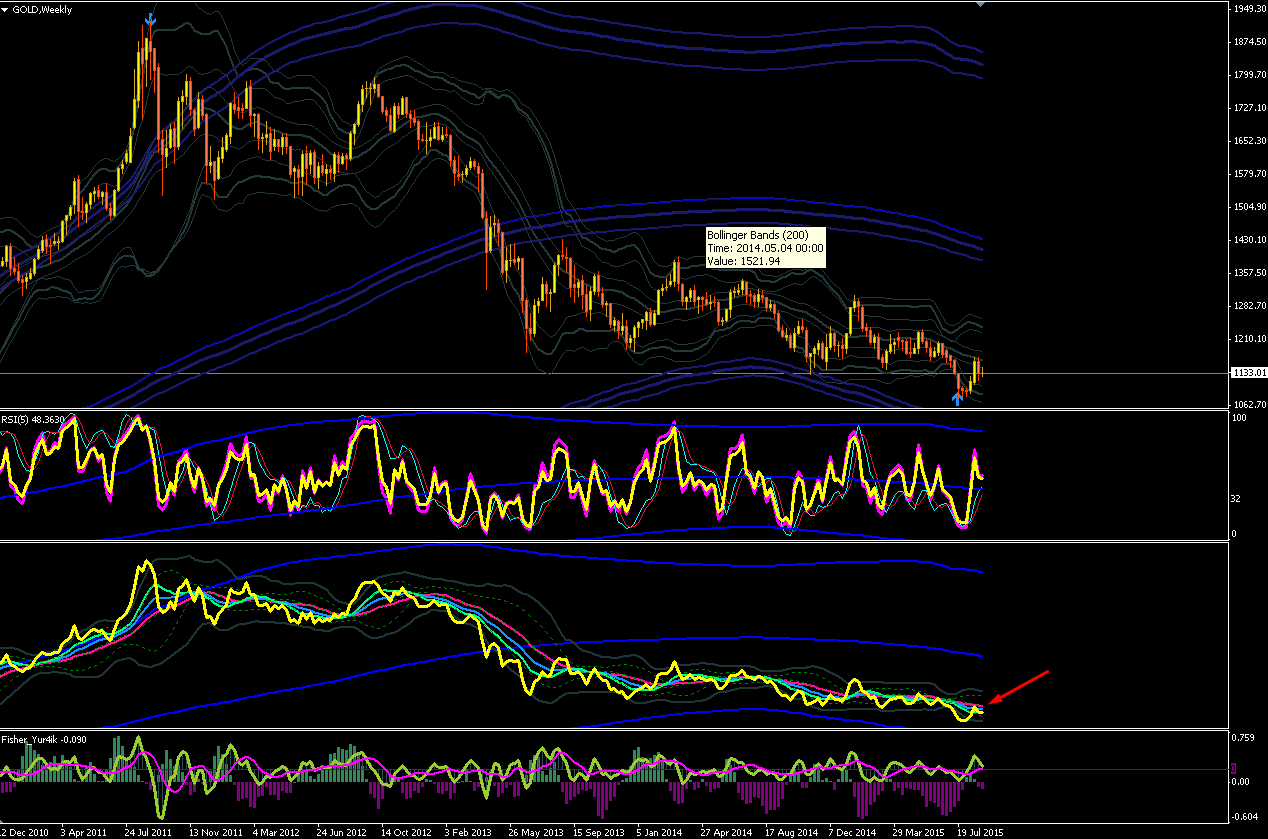The height and width of the screenshot is (839, 1268).
Task: Click the 1949.30 price scale label
Action: click(x=1248, y=9)
